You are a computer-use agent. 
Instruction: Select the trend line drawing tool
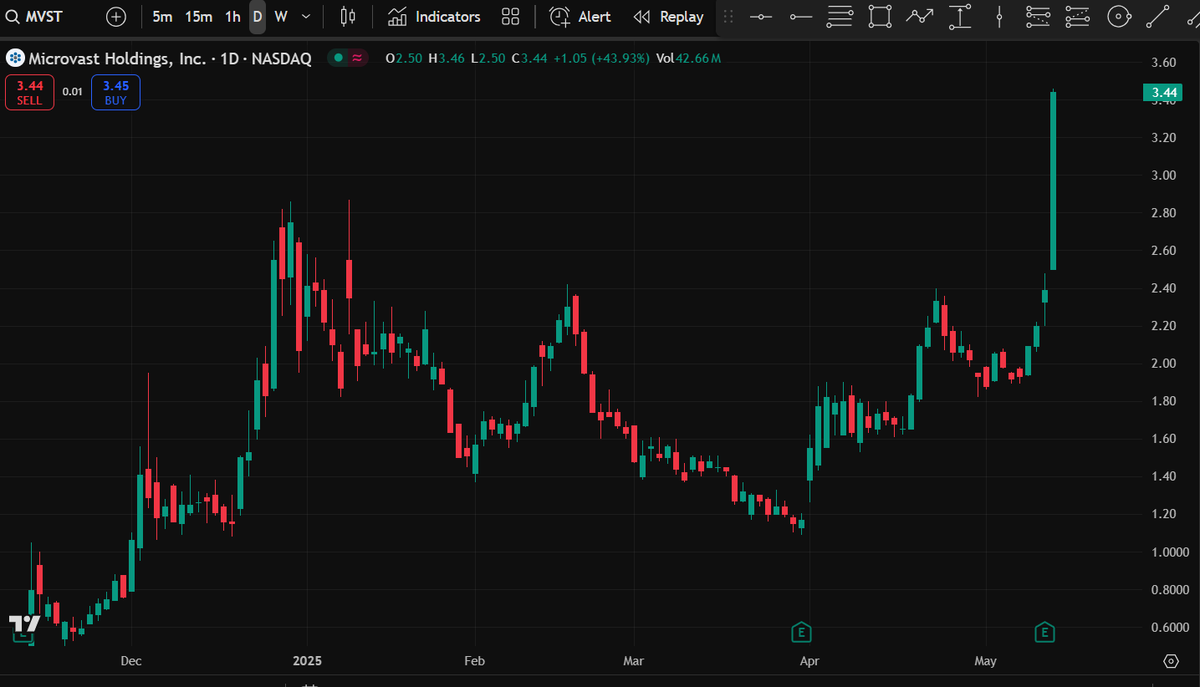(1158, 17)
